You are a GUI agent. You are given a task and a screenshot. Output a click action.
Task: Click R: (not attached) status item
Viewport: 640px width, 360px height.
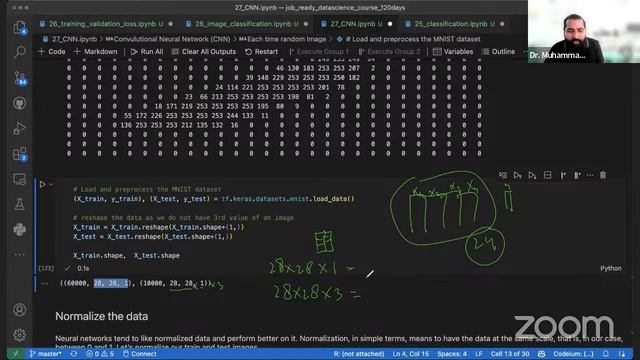pyautogui.click(x=359, y=354)
